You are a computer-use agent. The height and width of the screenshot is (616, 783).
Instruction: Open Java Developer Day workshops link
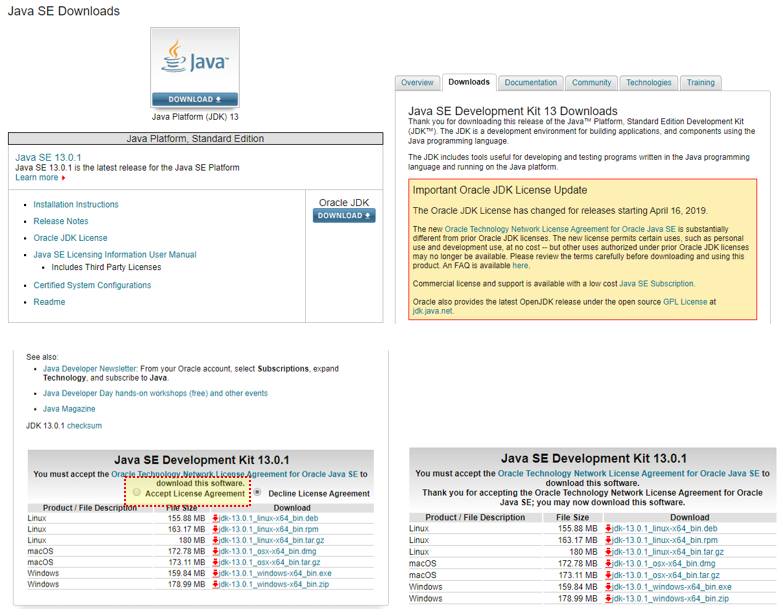point(155,393)
